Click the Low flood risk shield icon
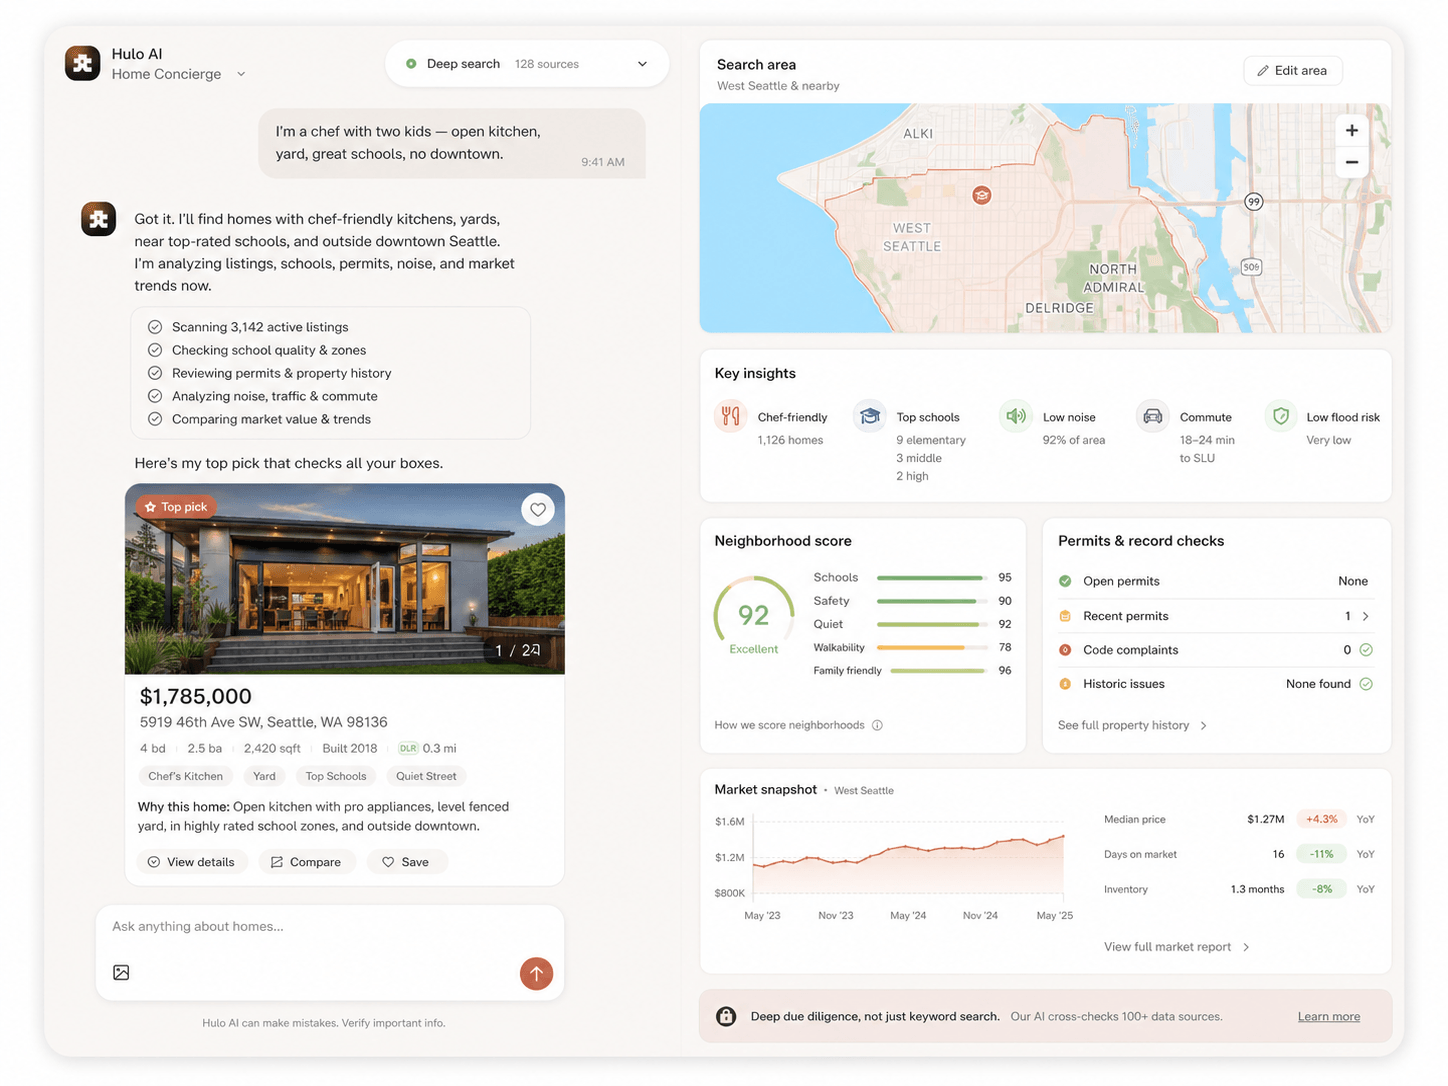 coord(1280,416)
